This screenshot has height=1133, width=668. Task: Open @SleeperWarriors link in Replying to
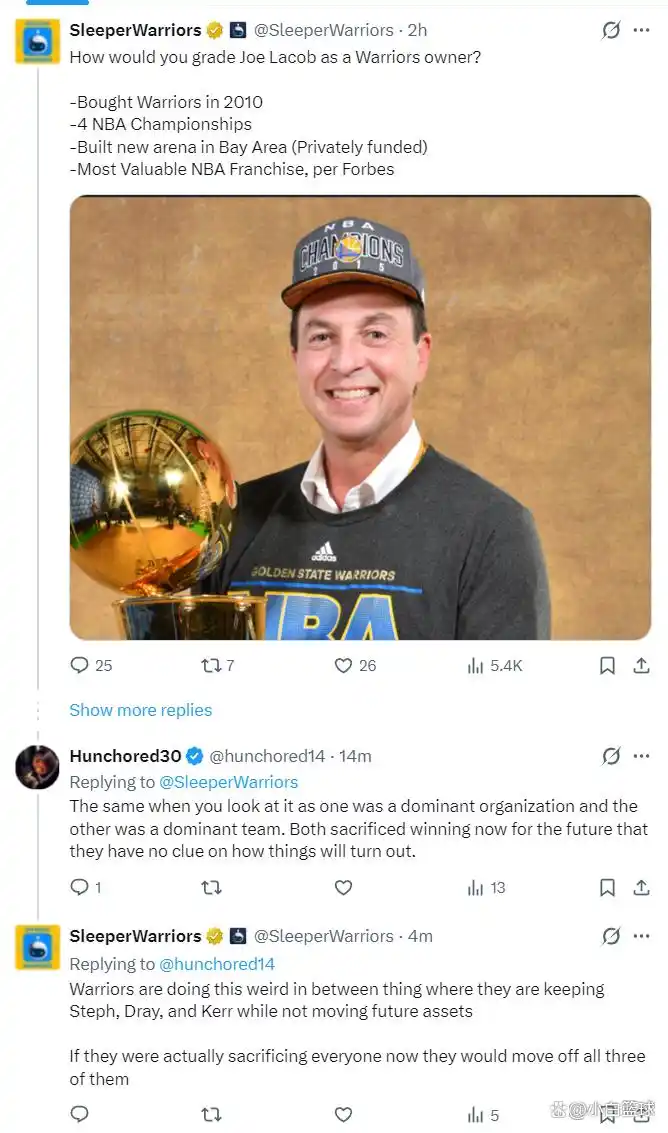tap(228, 782)
